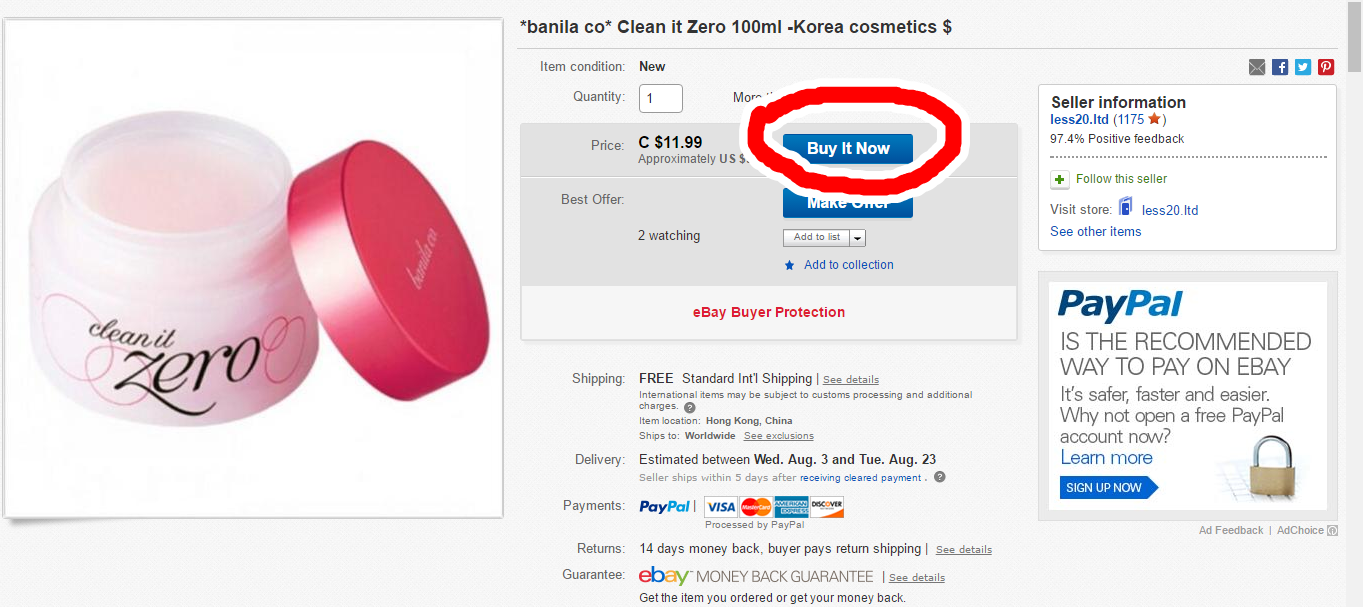This screenshot has height=607, width=1363.
Task: Share the listing by email icon
Action: (x=1257, y=67)
